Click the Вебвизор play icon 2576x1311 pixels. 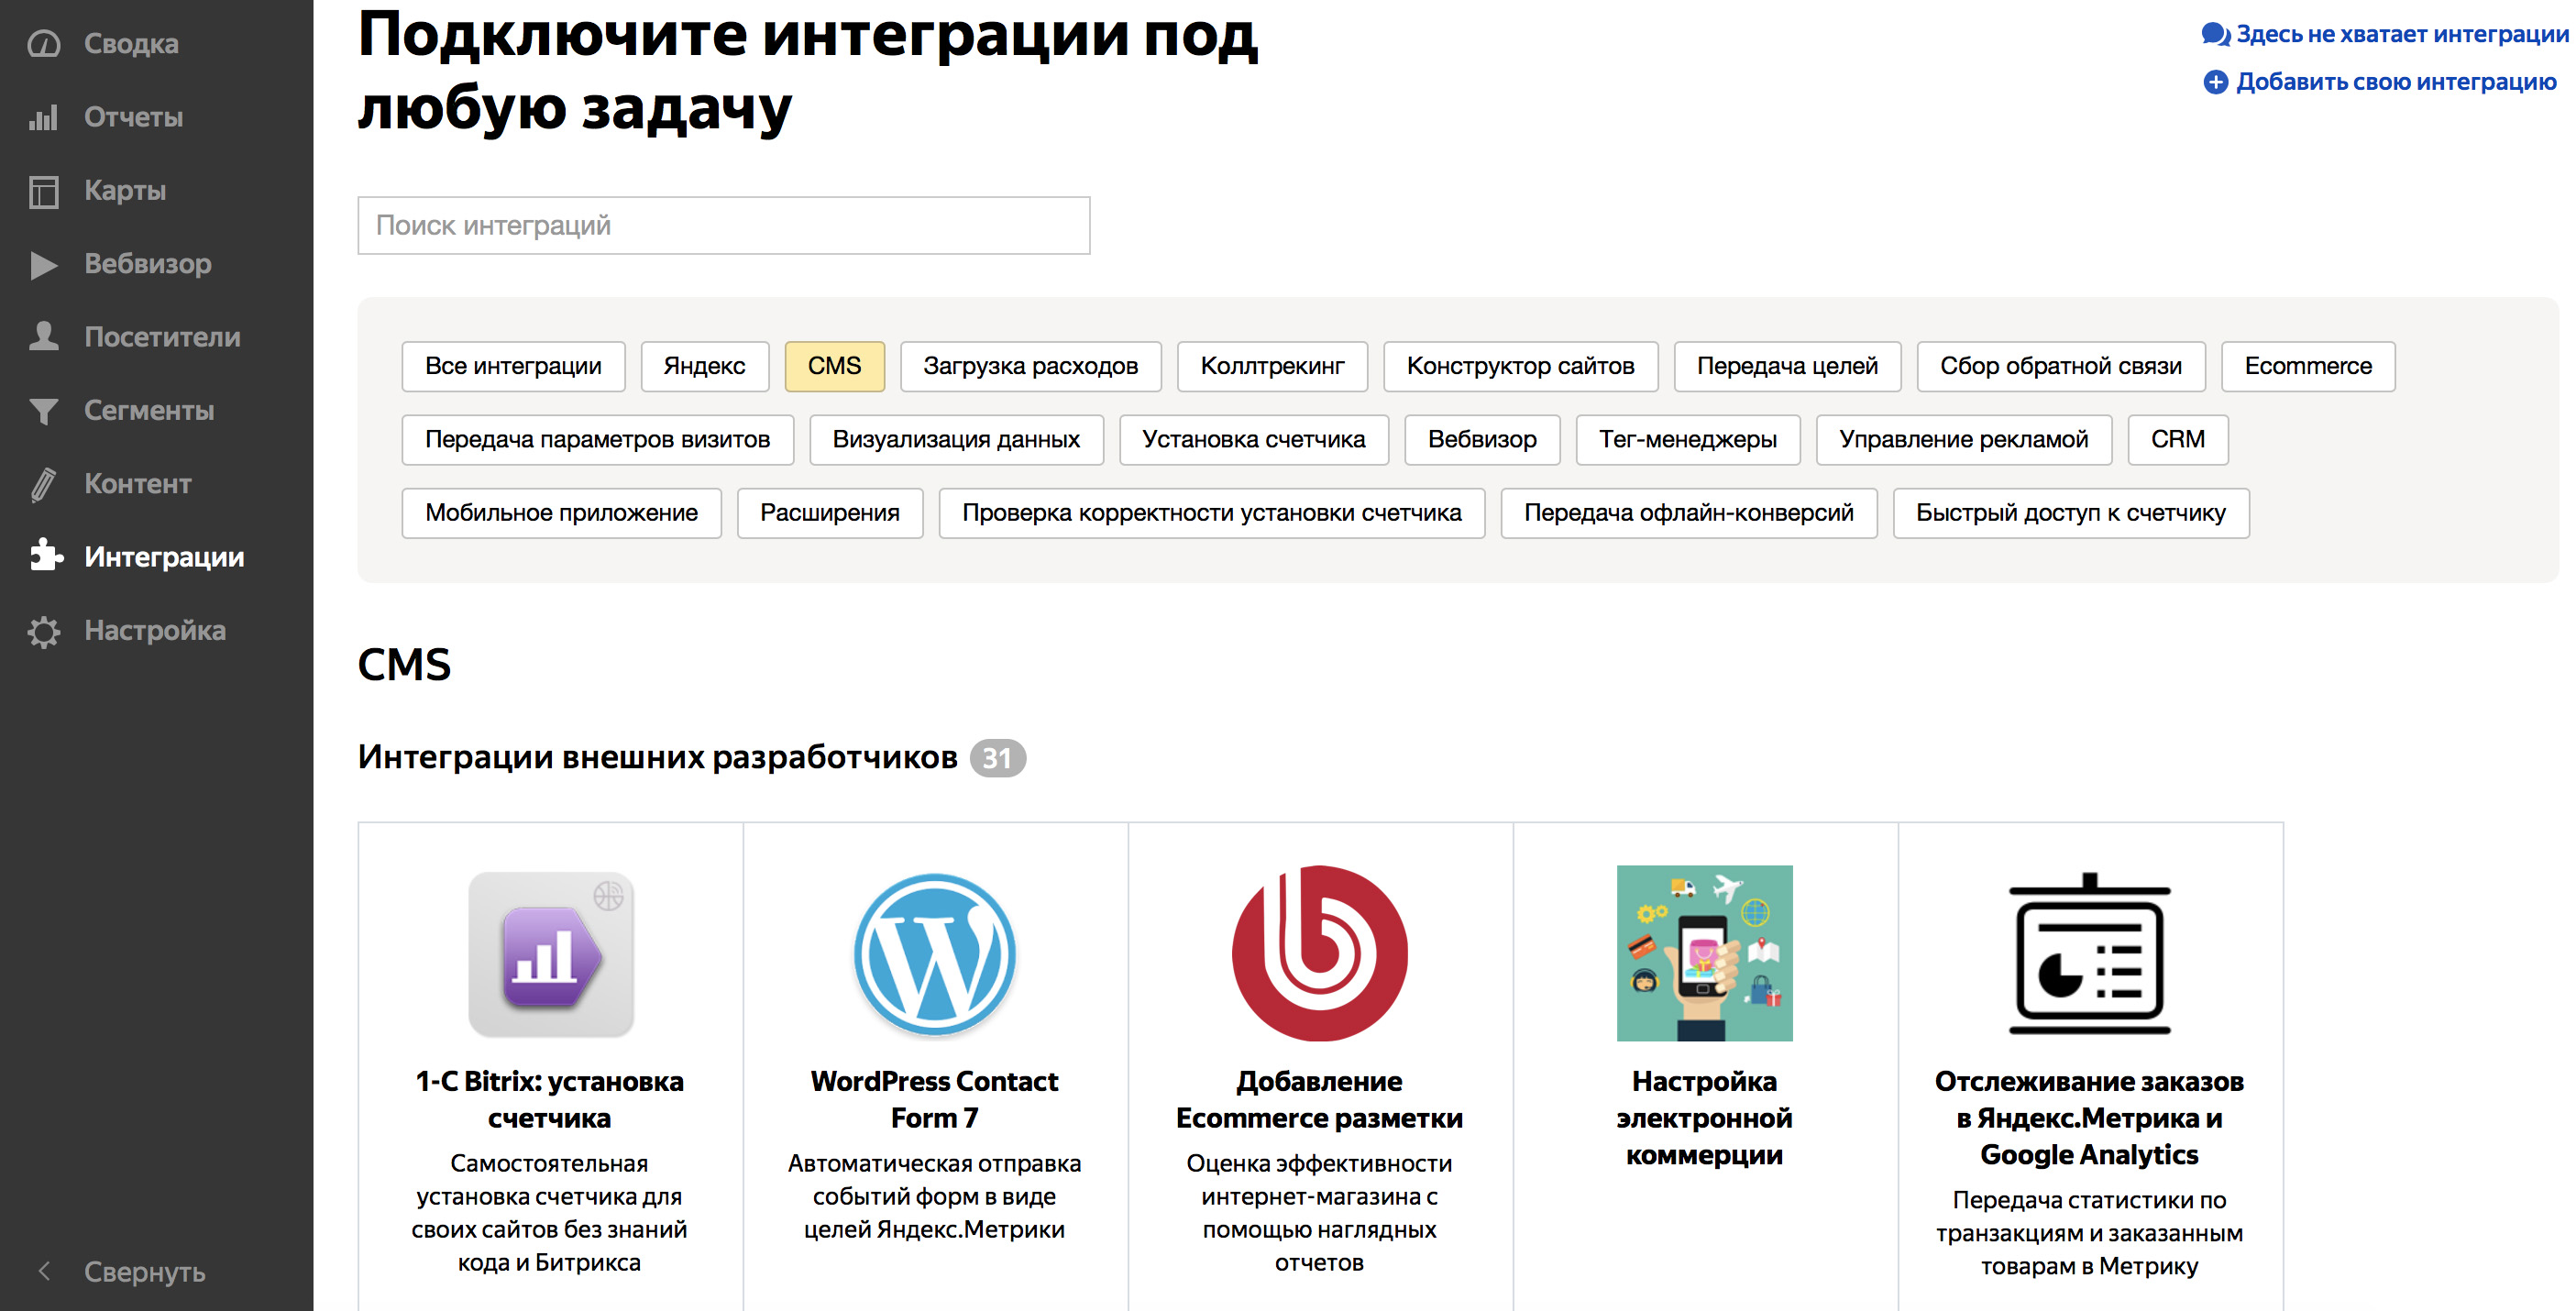[x=44, y=265]
